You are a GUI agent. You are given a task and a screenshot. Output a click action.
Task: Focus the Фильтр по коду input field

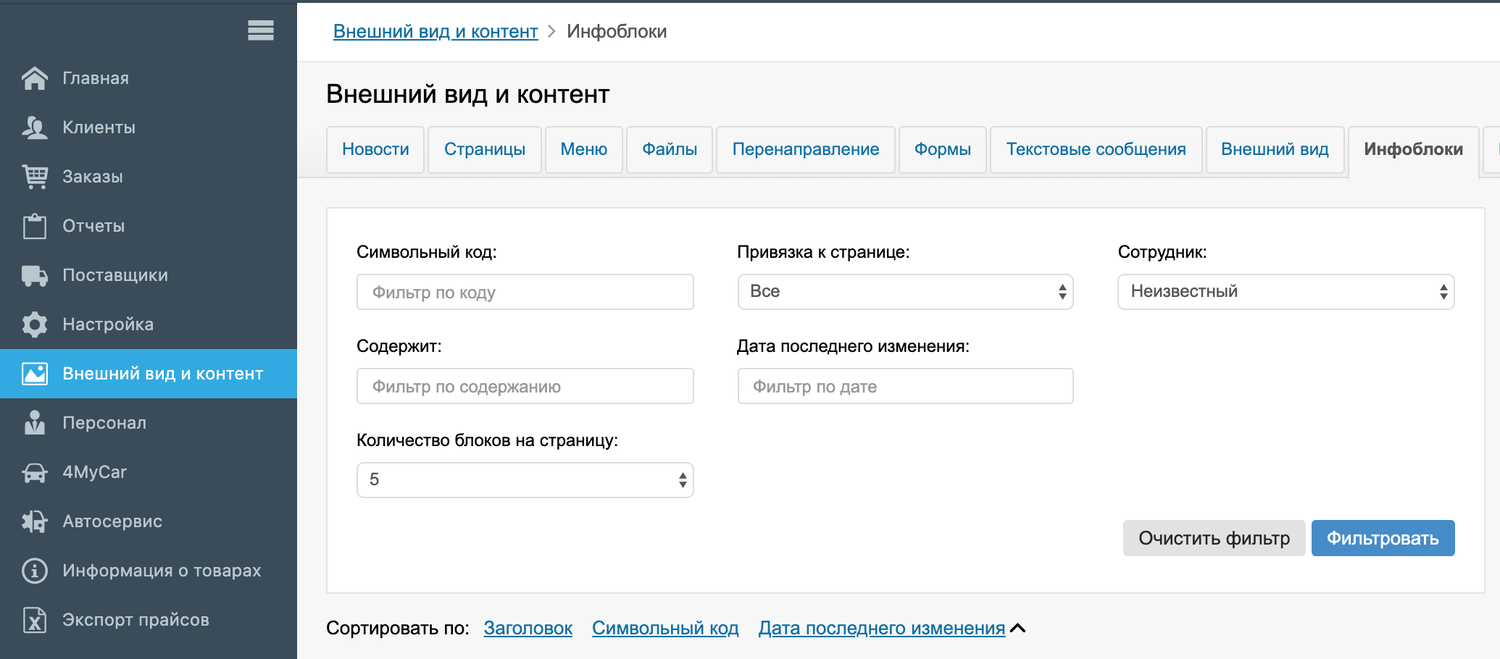point(524,292)
